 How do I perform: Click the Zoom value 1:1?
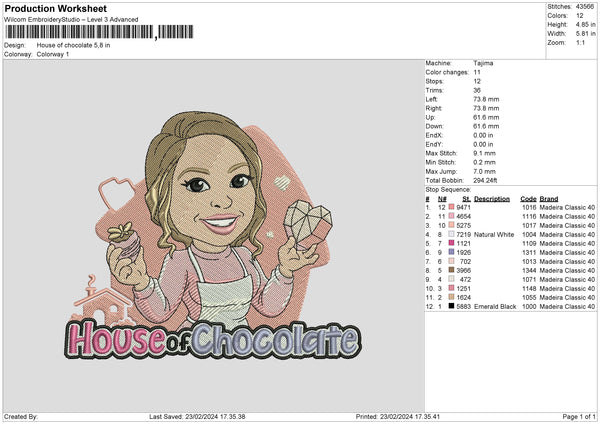point(580,42)
